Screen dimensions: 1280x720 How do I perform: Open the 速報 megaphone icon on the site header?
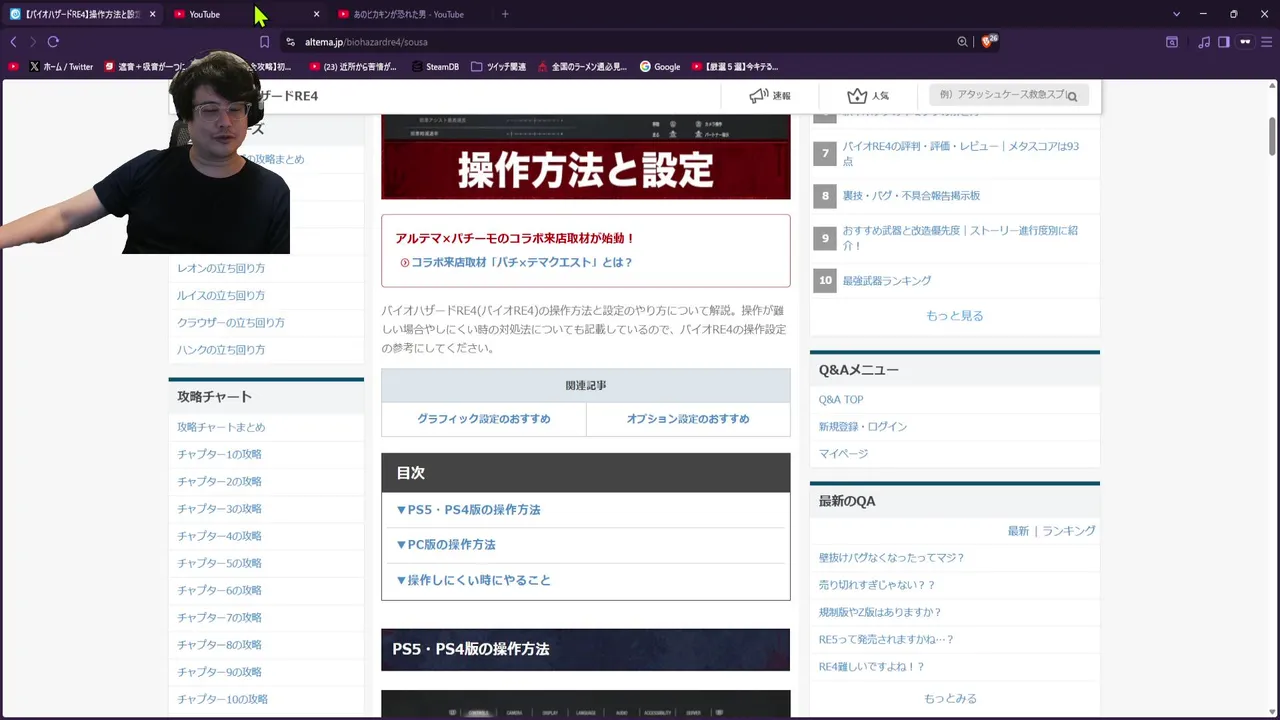coord(769,96)
